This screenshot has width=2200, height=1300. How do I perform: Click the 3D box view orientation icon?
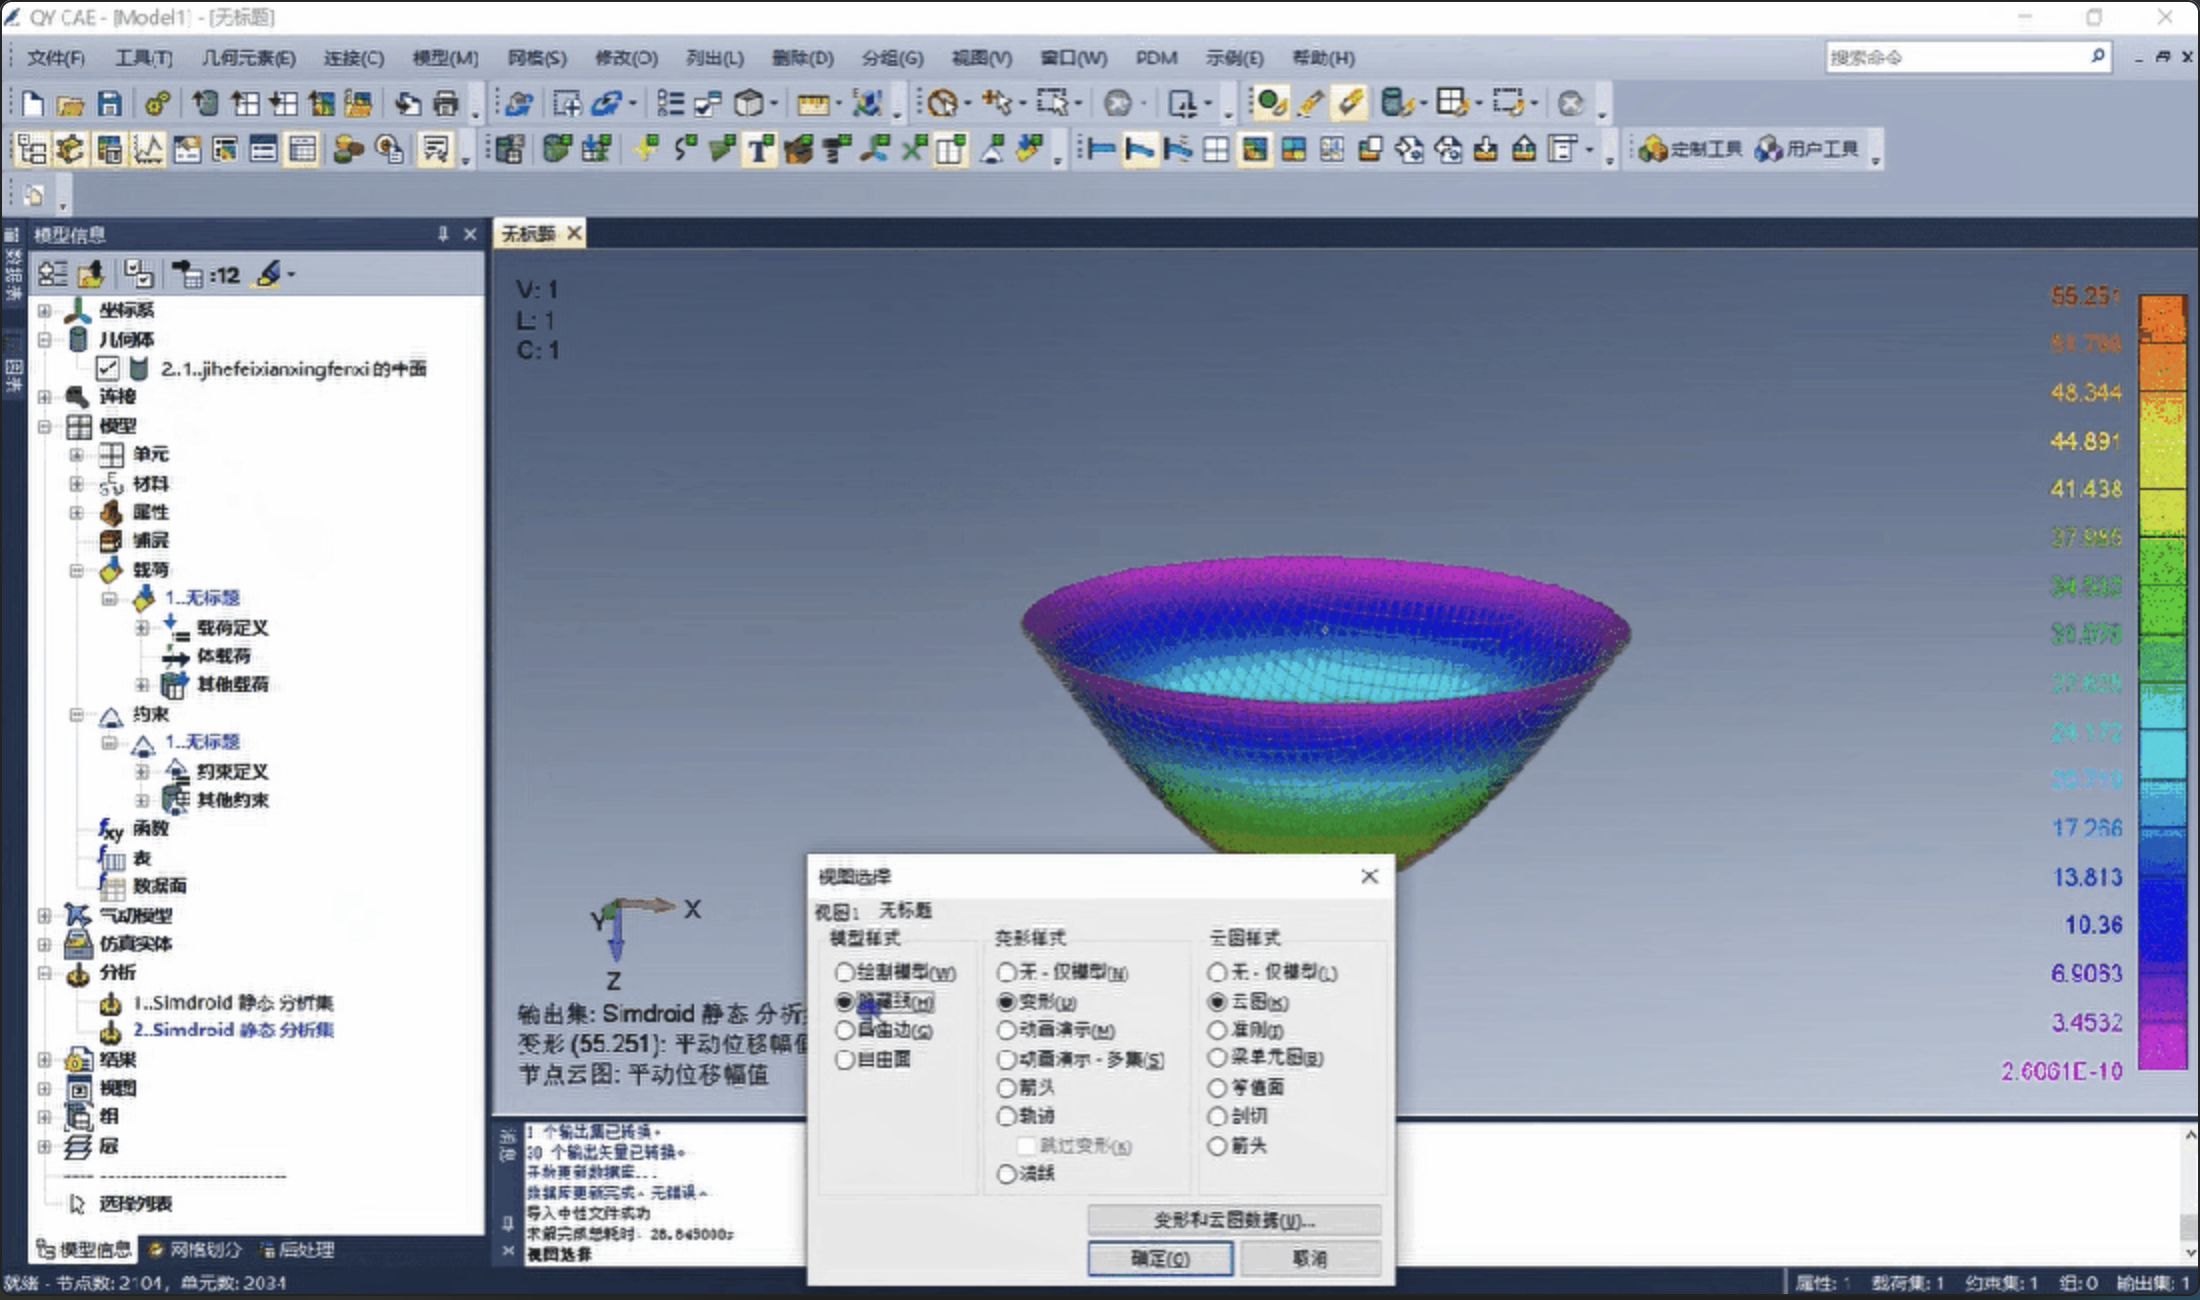coord(749,103)
